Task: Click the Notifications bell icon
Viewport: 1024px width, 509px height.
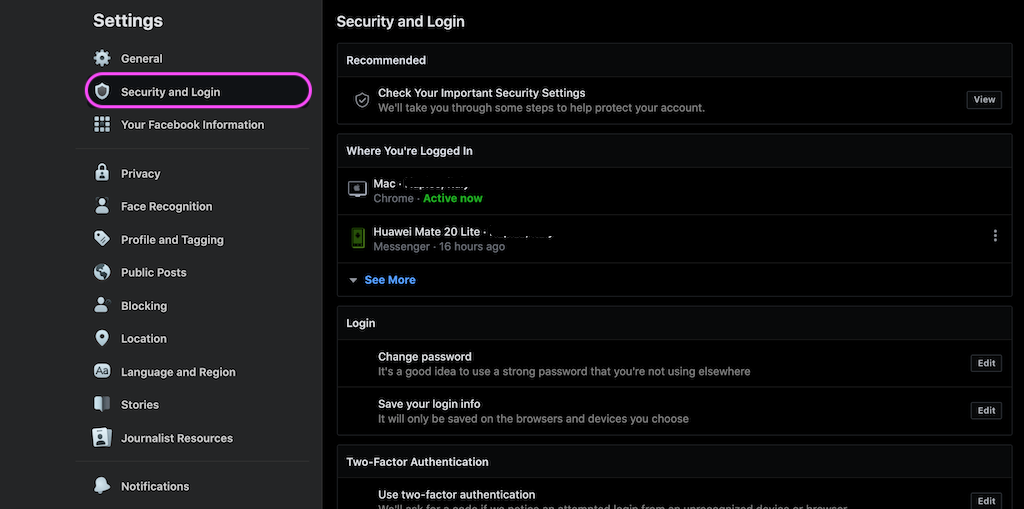Action: pyautogui.click(x=102, y=485)
